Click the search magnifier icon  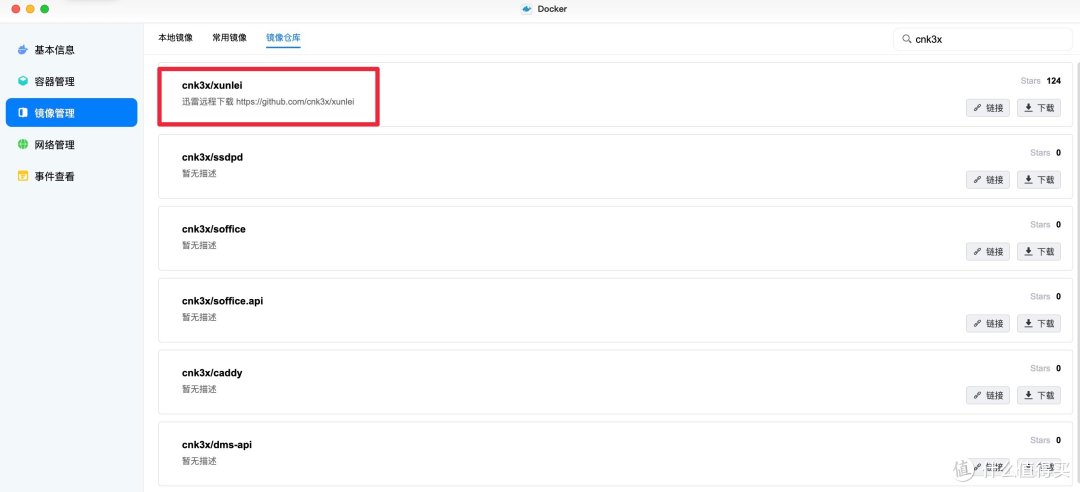click(x=906, y=39)
